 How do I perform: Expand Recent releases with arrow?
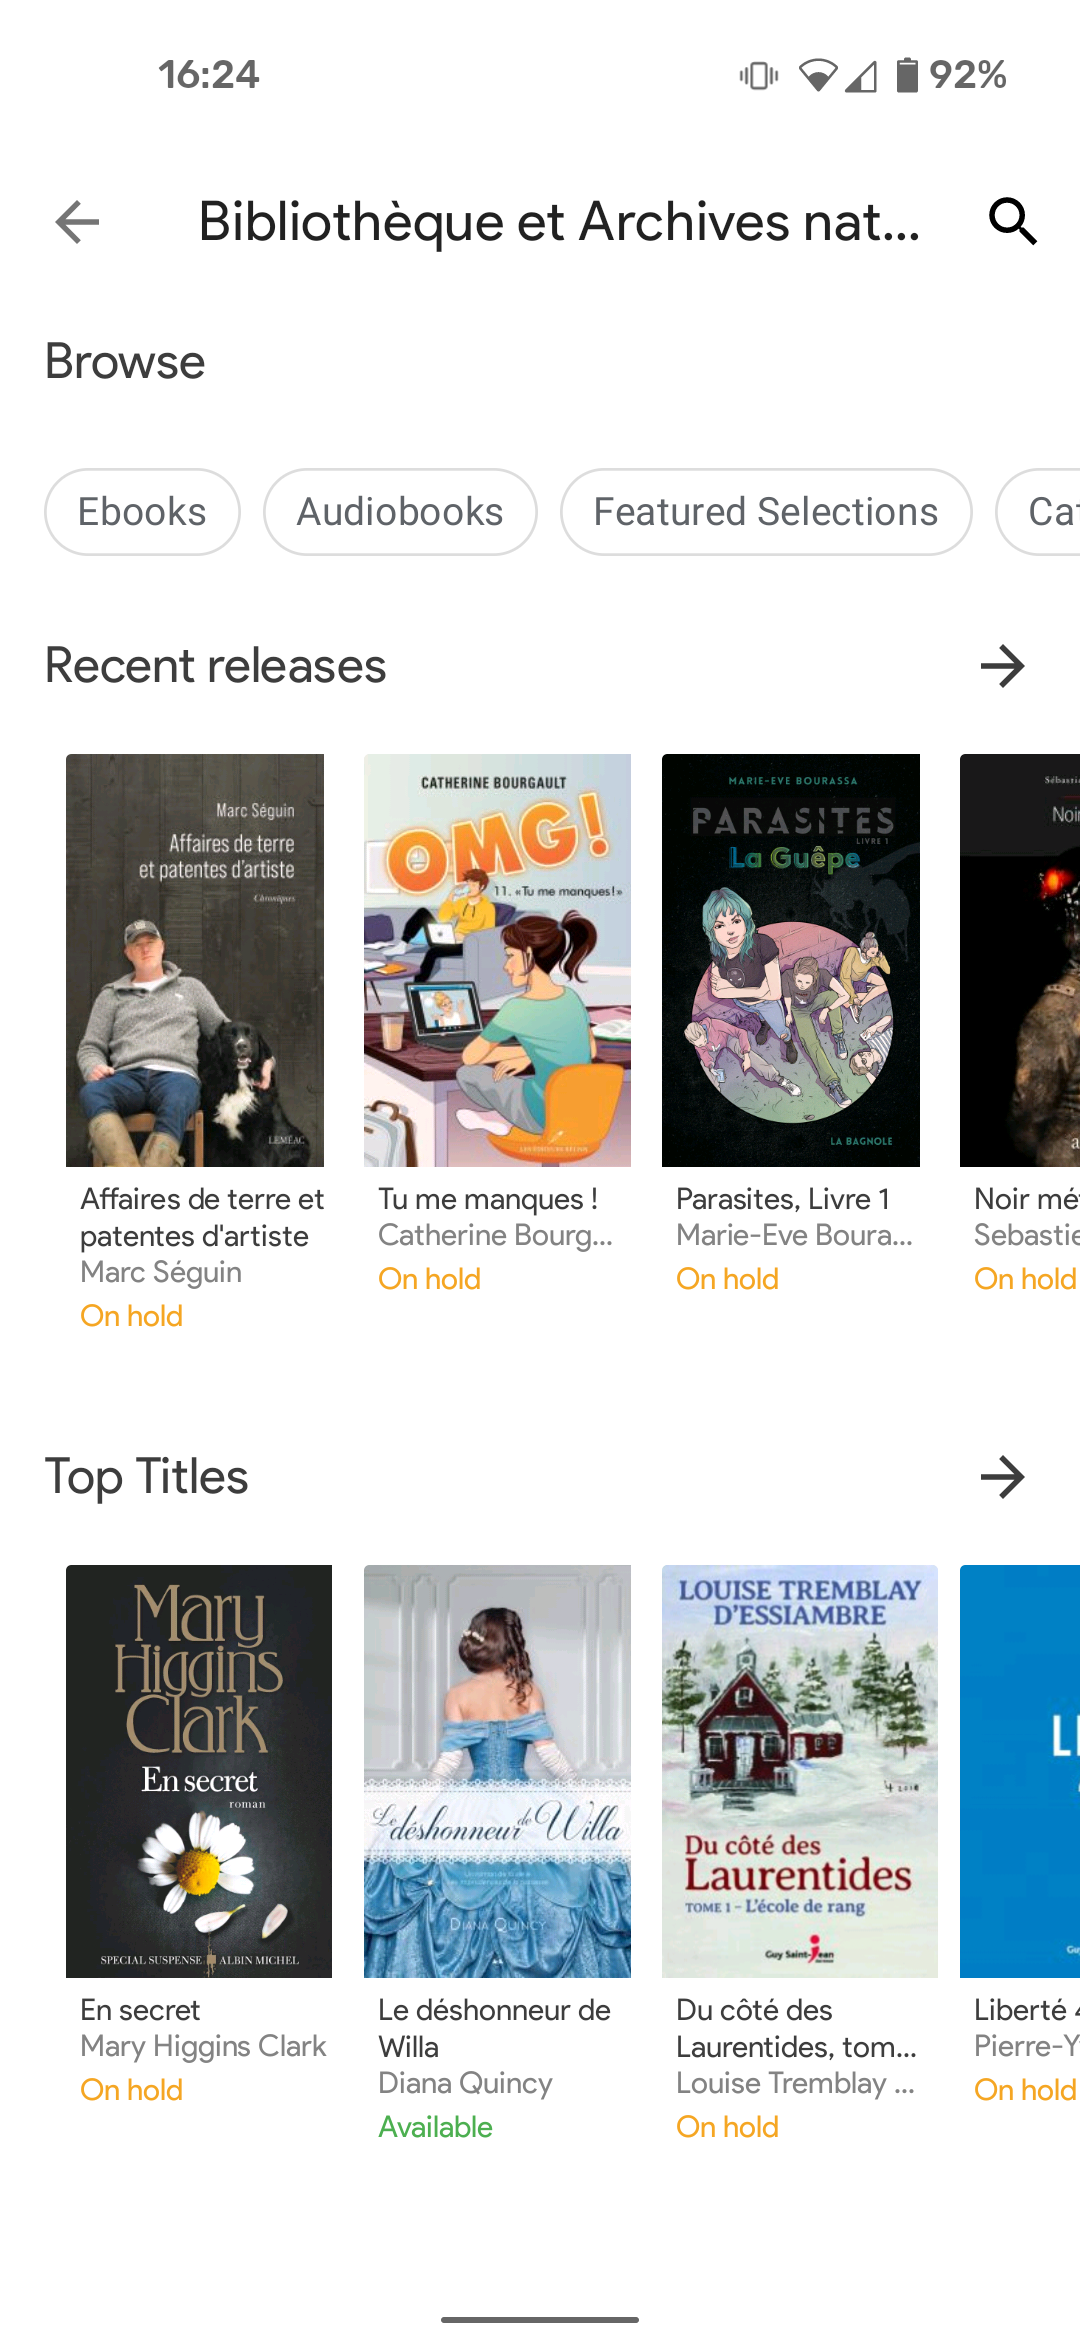tap(1002, 666)
